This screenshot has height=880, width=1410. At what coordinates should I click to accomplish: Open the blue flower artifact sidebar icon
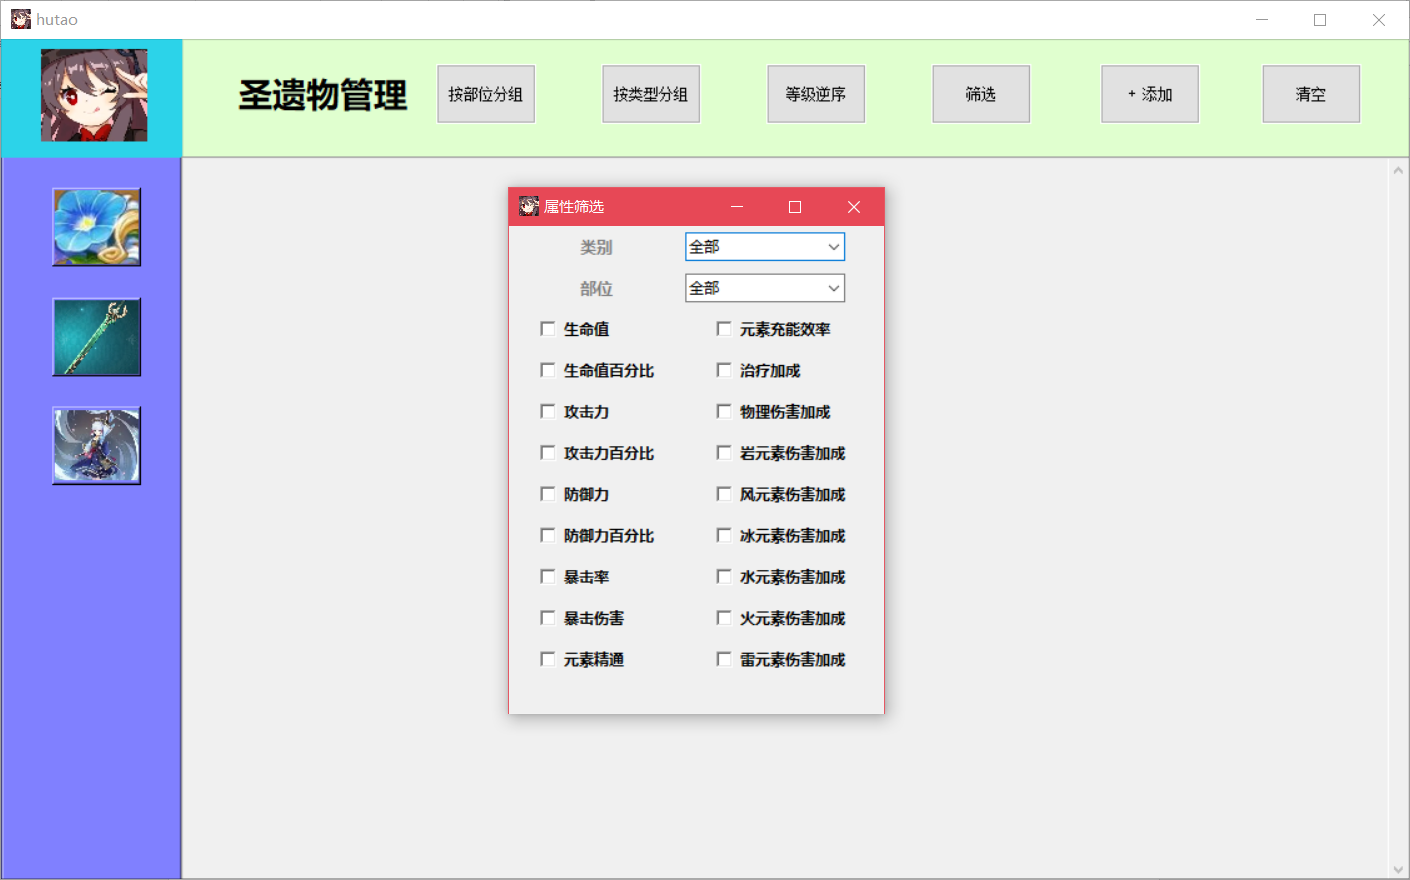click(x=97, y=227)
